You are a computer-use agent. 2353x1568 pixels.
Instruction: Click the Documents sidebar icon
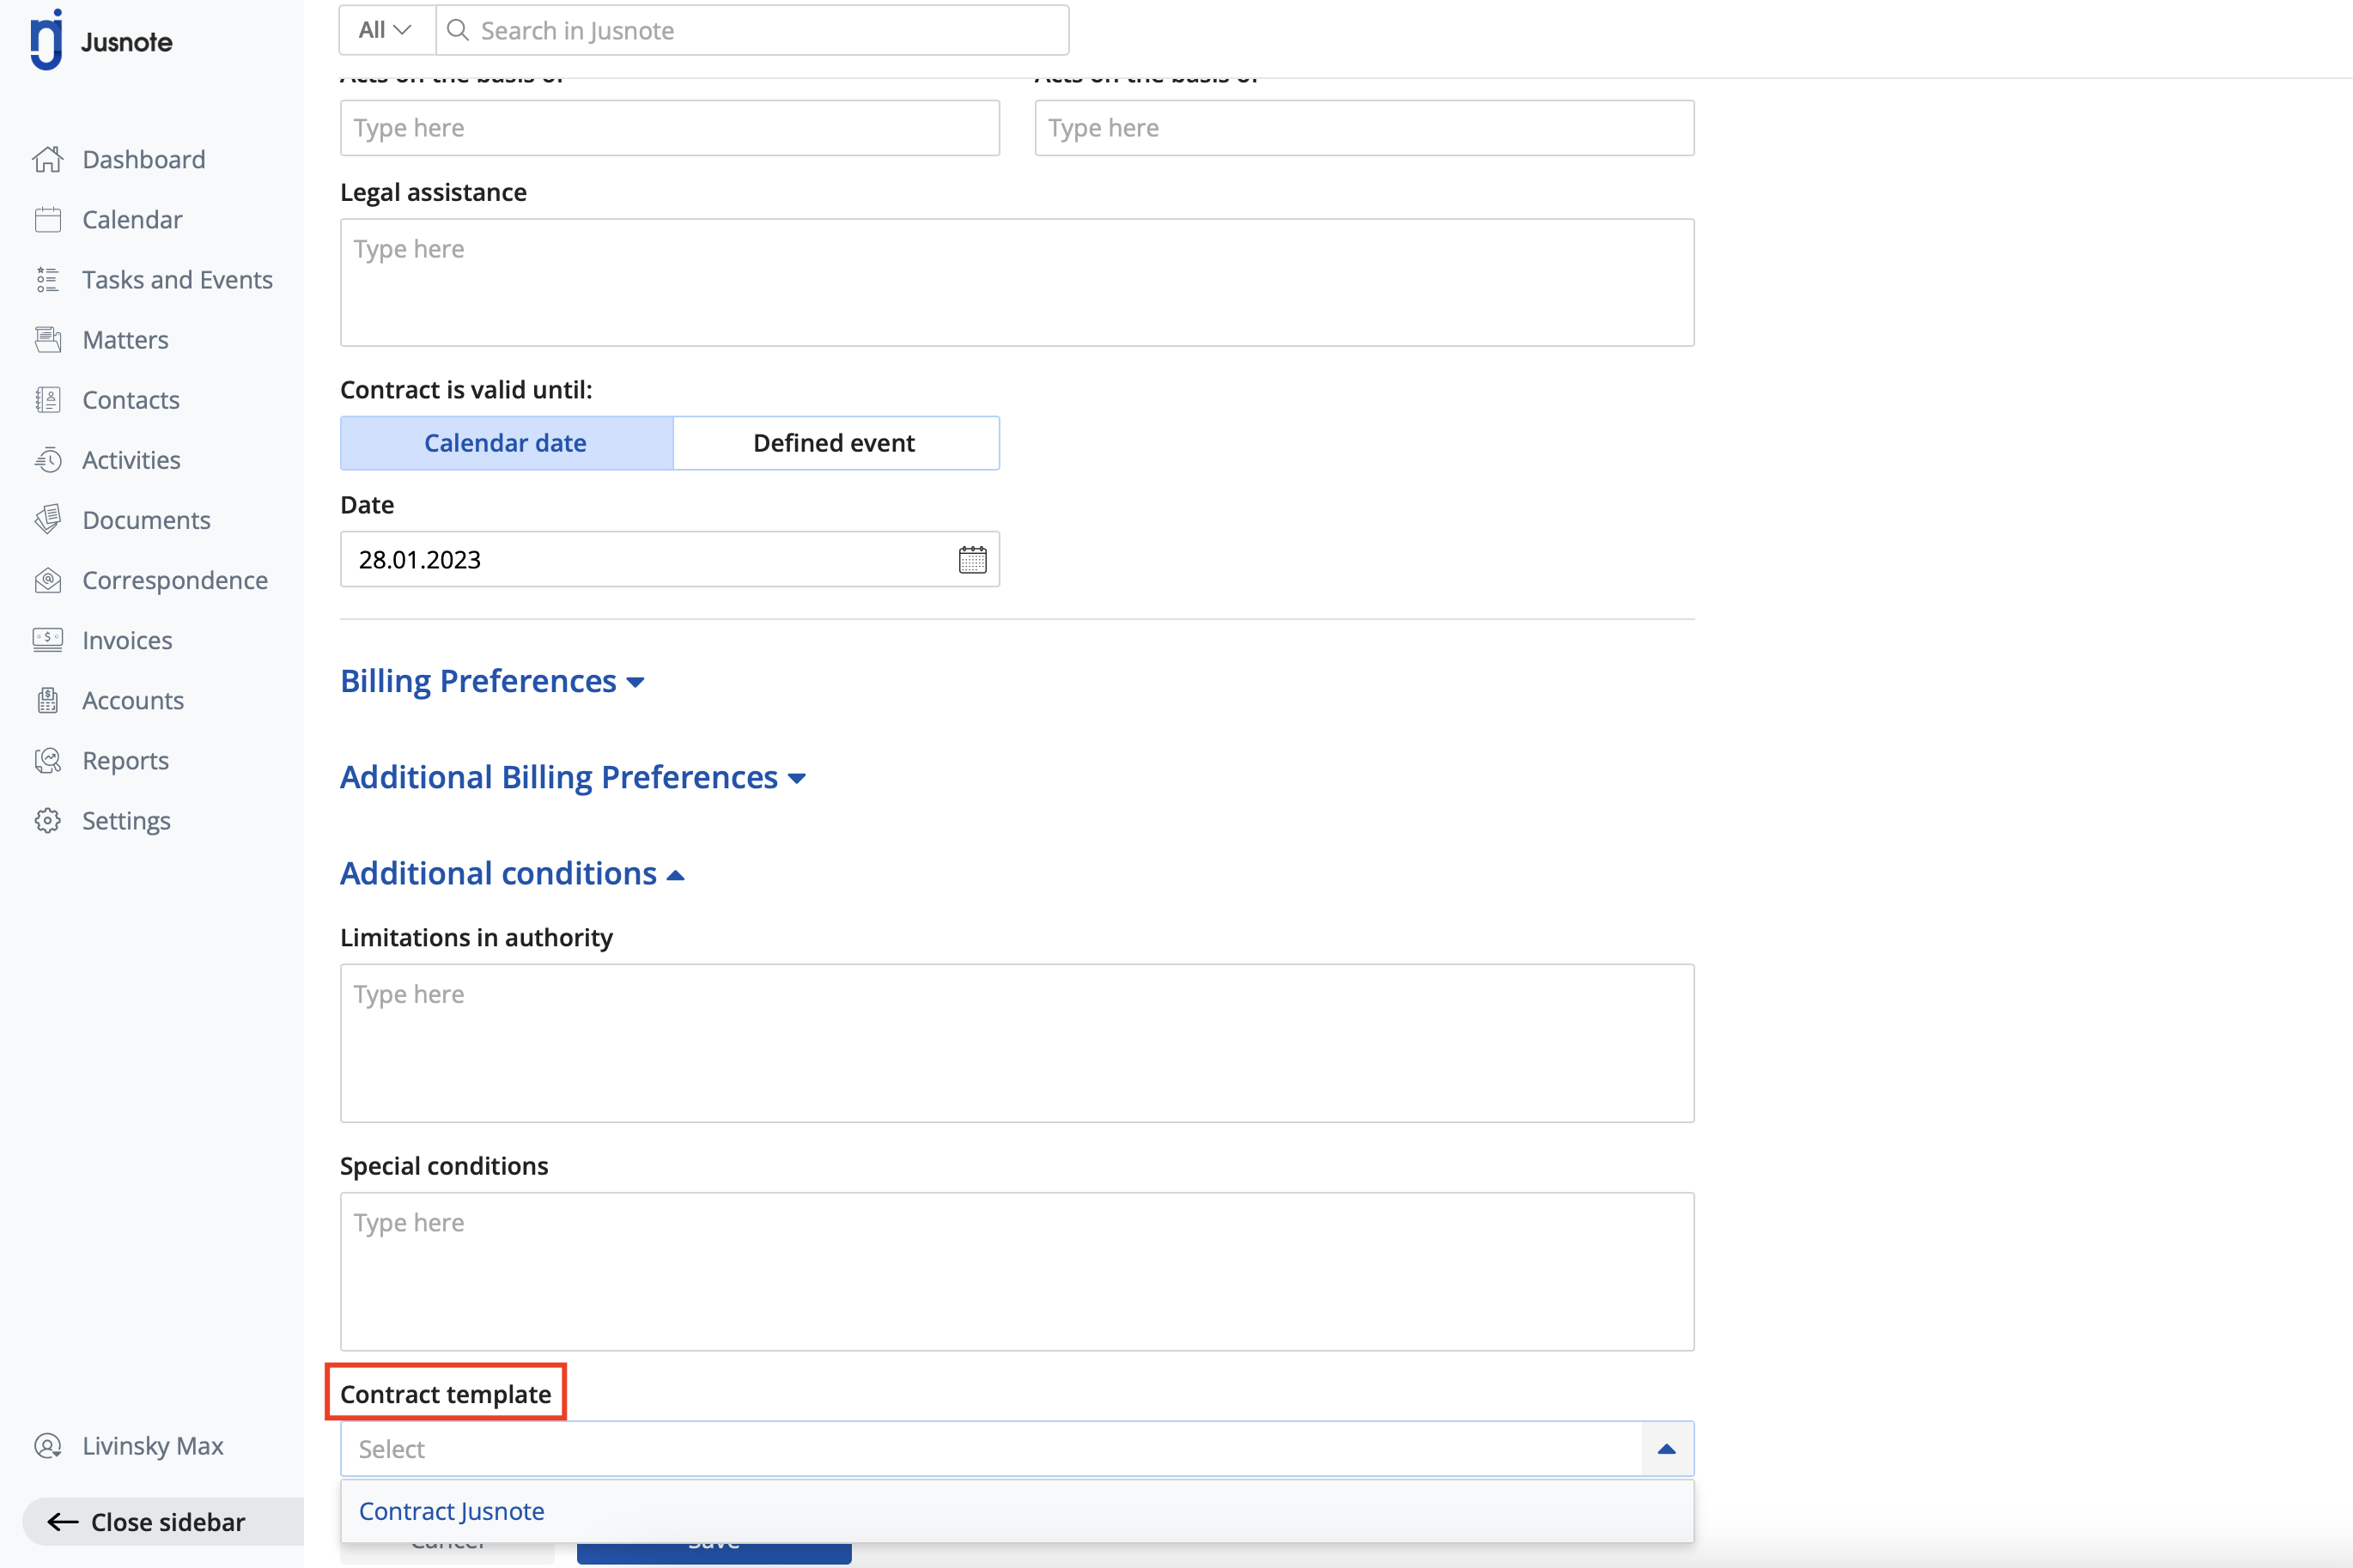[48, 519]
